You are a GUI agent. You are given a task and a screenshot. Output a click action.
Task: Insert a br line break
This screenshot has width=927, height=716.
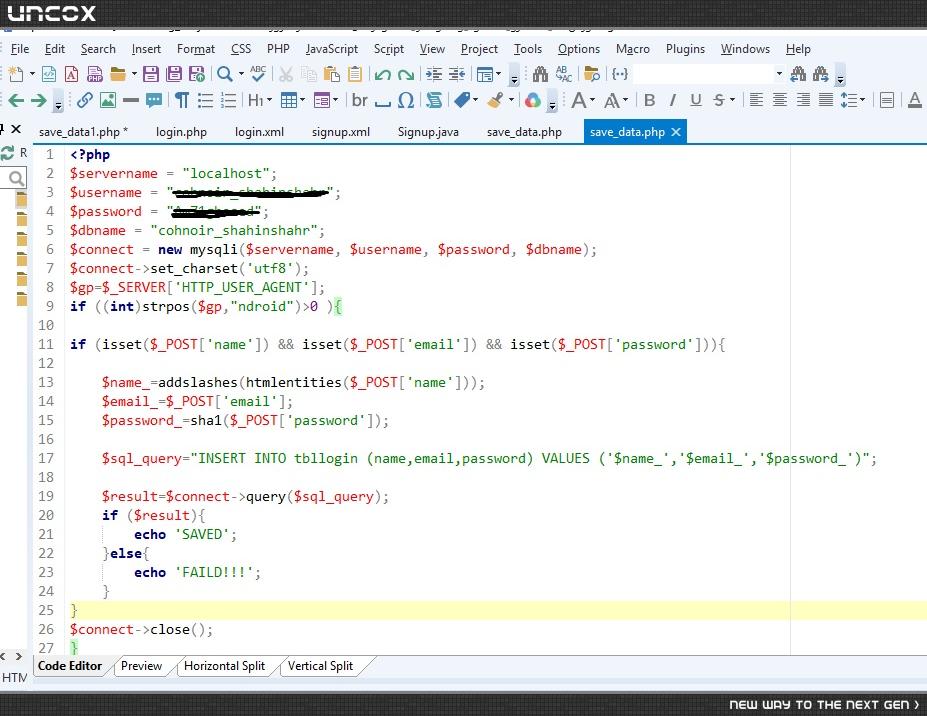coord(359,100)
